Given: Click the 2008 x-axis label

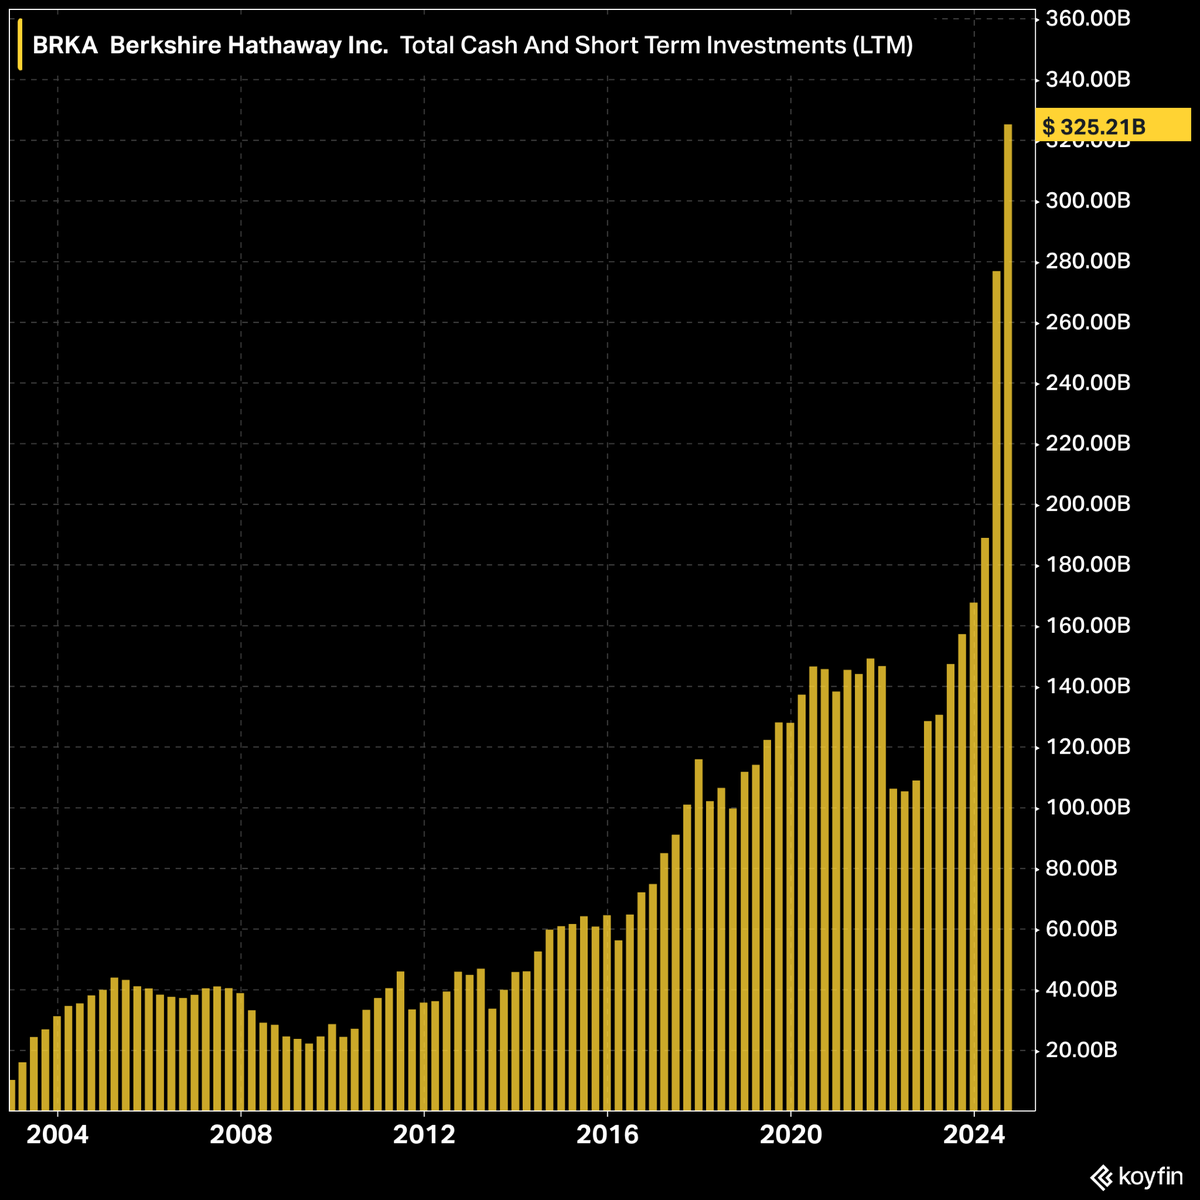Looking at the screenshot, I should point(241,1135).
